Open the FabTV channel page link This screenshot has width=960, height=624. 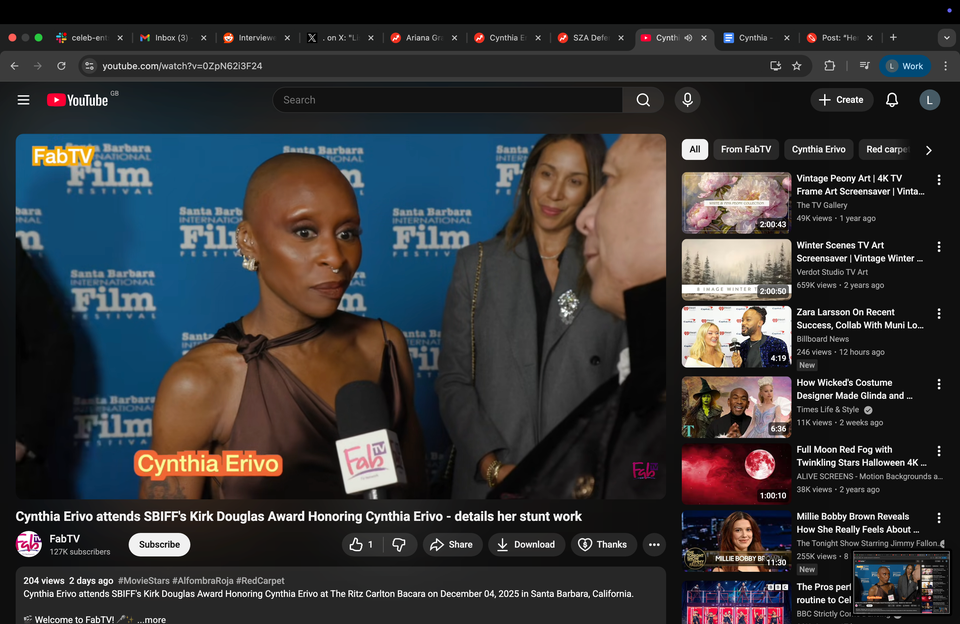(x=62, y=538)
